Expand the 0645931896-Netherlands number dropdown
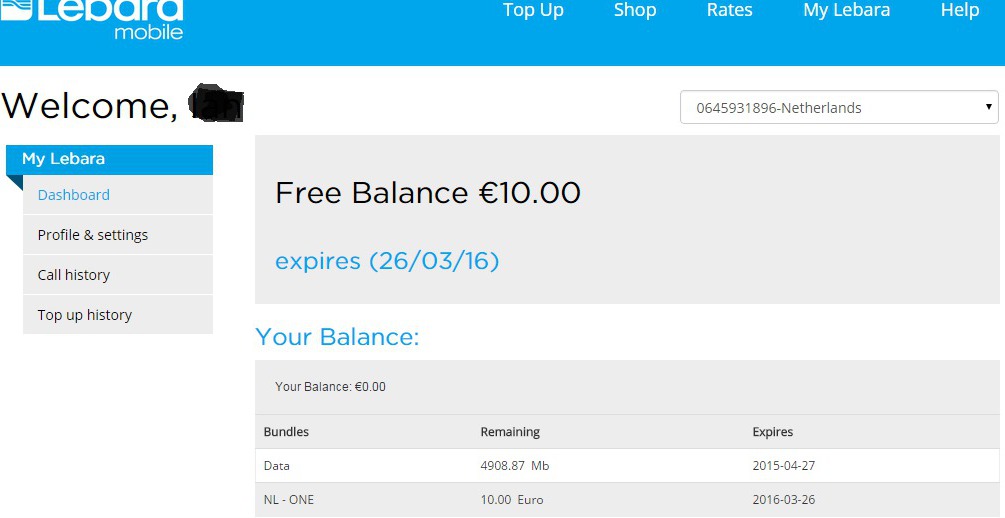 pos(838,108)
